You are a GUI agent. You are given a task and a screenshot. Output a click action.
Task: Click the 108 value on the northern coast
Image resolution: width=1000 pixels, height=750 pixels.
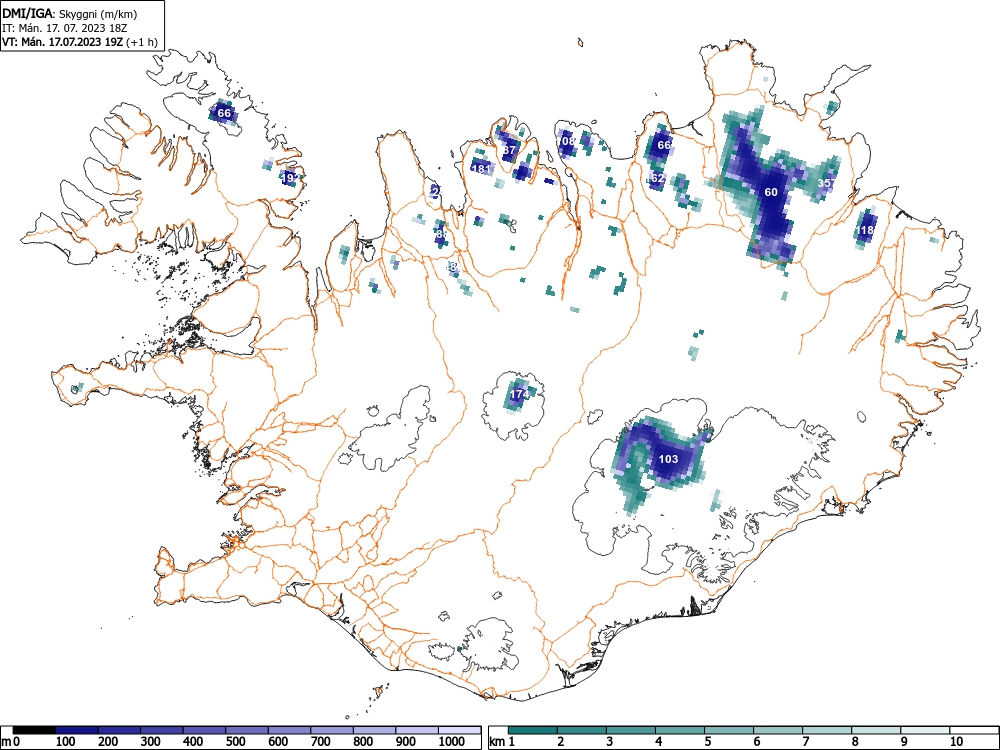point(566,141)
